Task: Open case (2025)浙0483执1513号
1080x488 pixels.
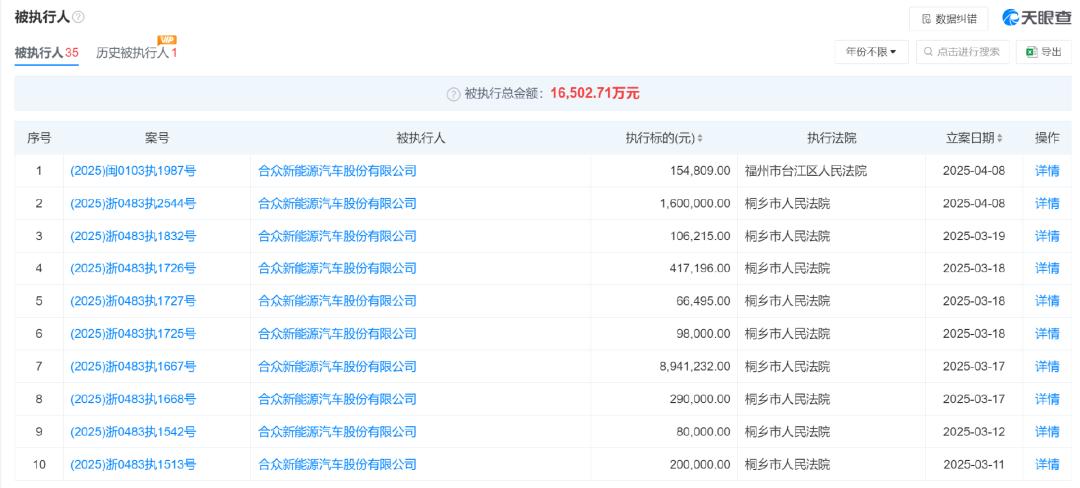Action: (x=133, y=465)
